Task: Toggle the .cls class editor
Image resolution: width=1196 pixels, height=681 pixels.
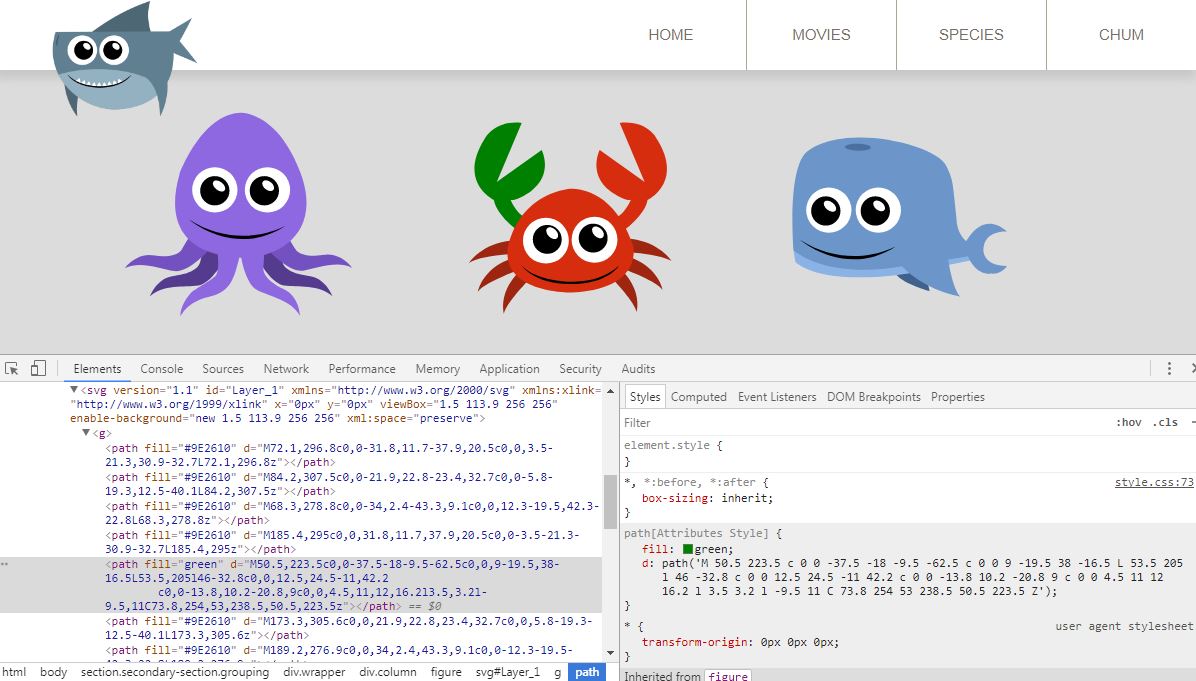Action: 1165,423
